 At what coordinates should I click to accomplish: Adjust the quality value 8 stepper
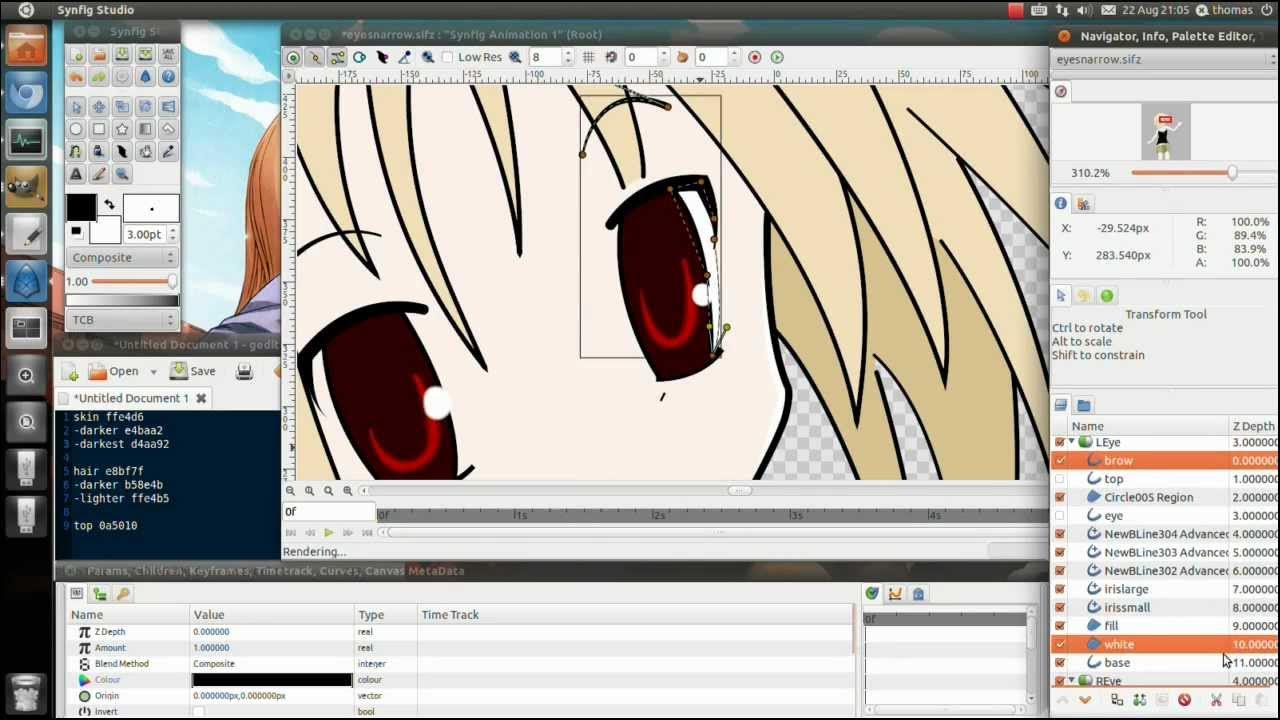(568, 57)
